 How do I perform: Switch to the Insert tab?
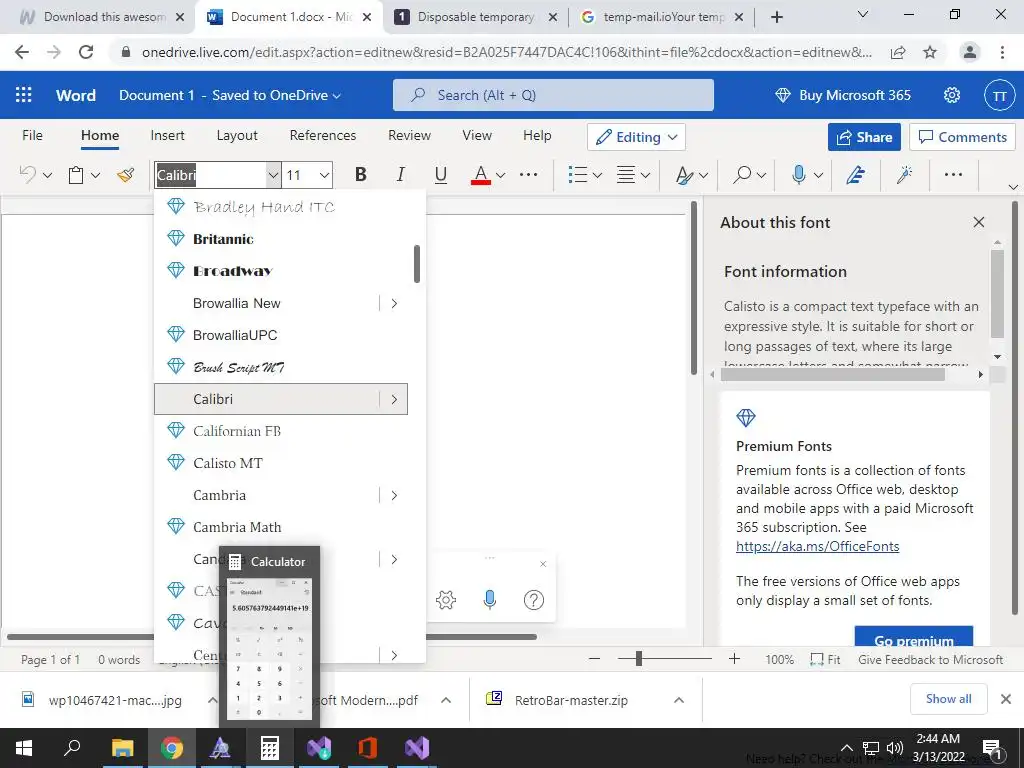click(167, 135)
